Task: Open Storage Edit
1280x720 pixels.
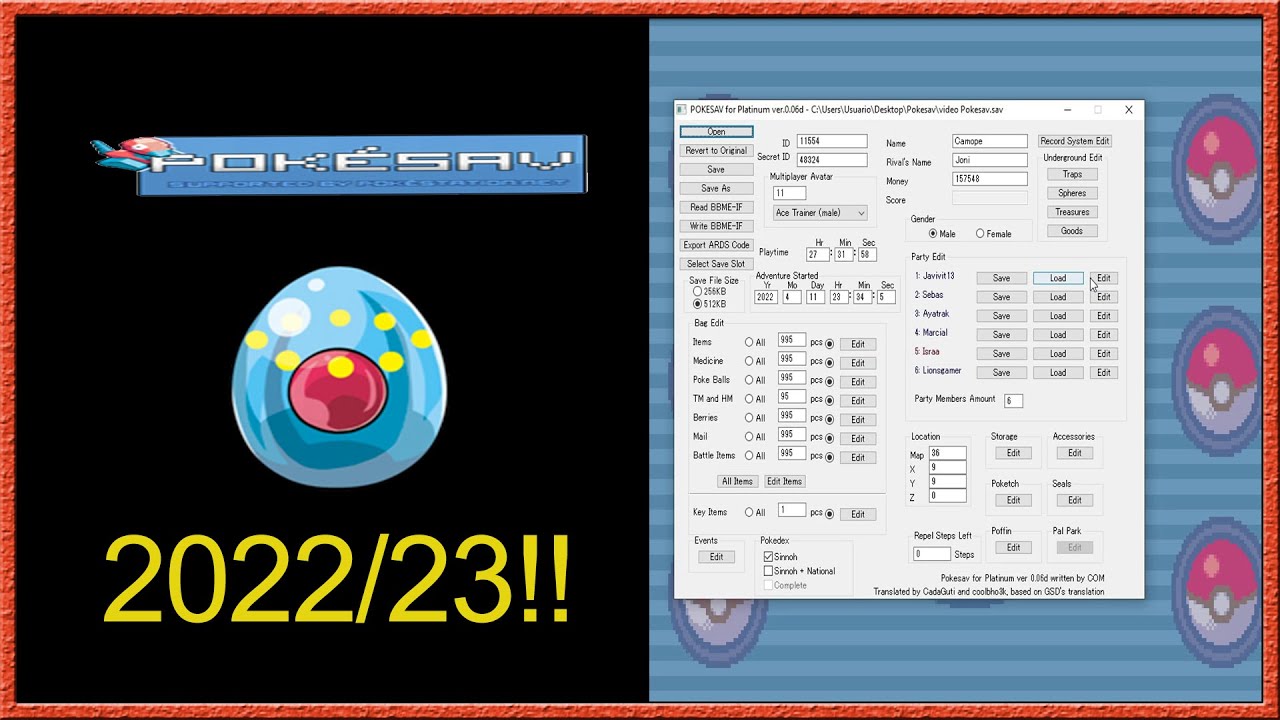Action: (x=1013, y=453)
